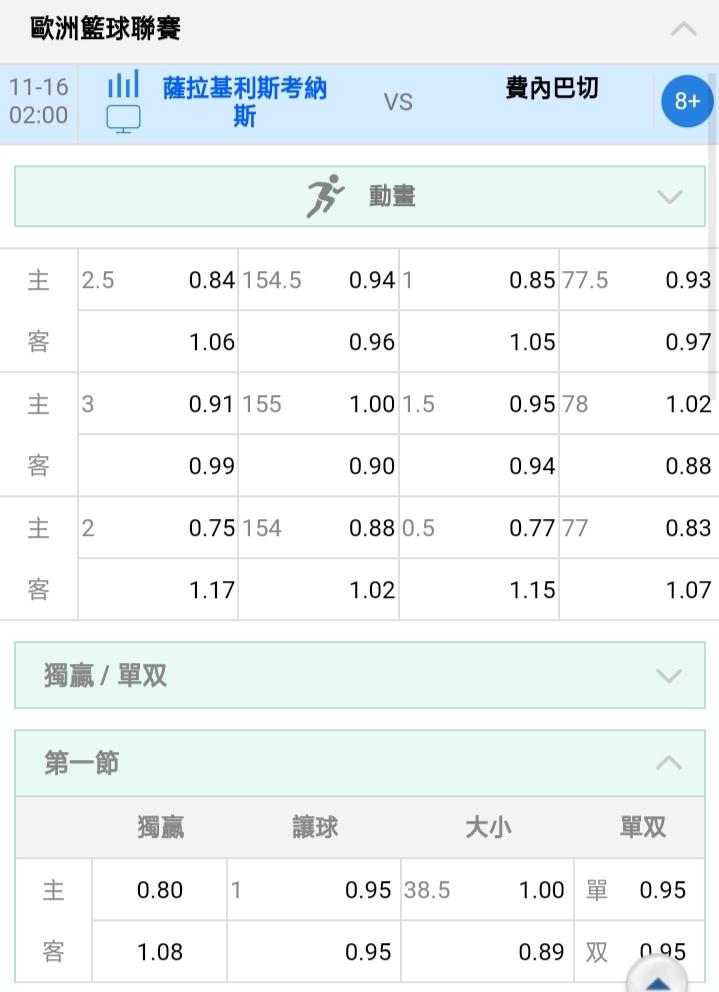Open the 8+ more markets button
719x992 pixels.
tap(687, 101)
